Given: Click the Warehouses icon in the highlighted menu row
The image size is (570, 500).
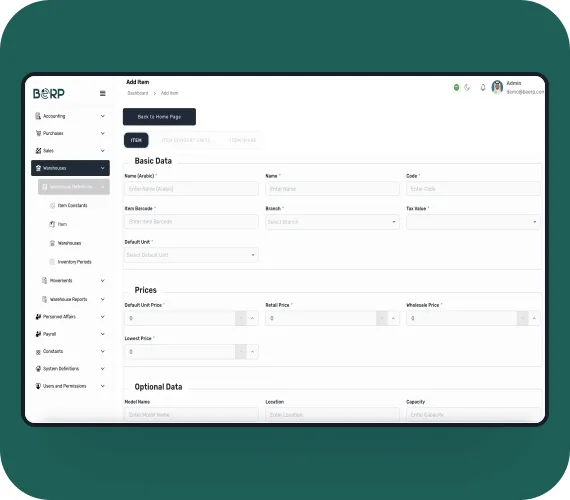Looking at the screenshot, I should 38,168.
